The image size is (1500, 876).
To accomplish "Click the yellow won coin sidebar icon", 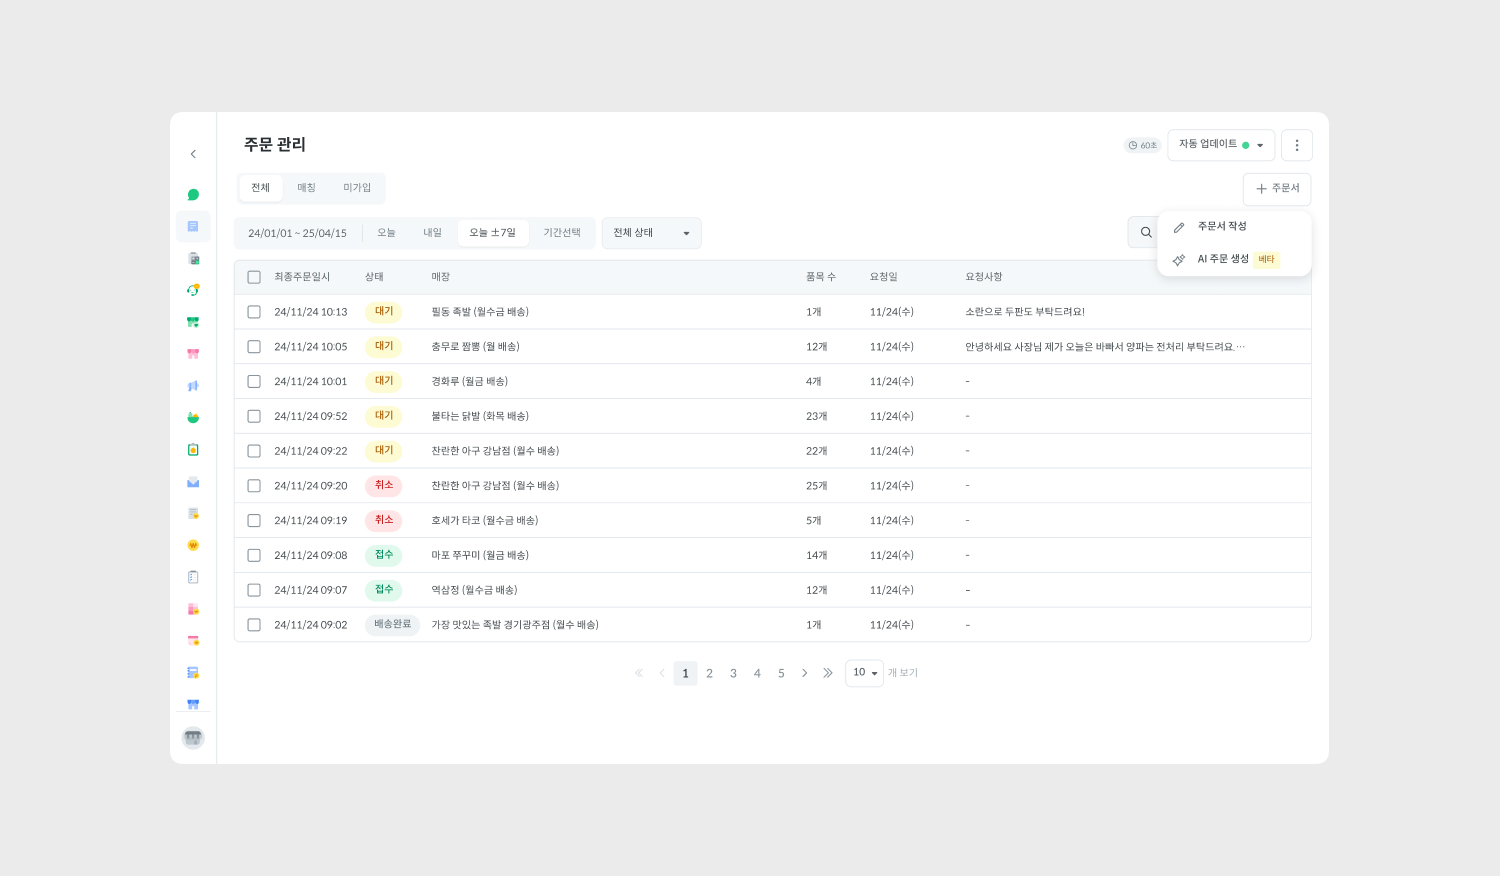I will point(193,545).
